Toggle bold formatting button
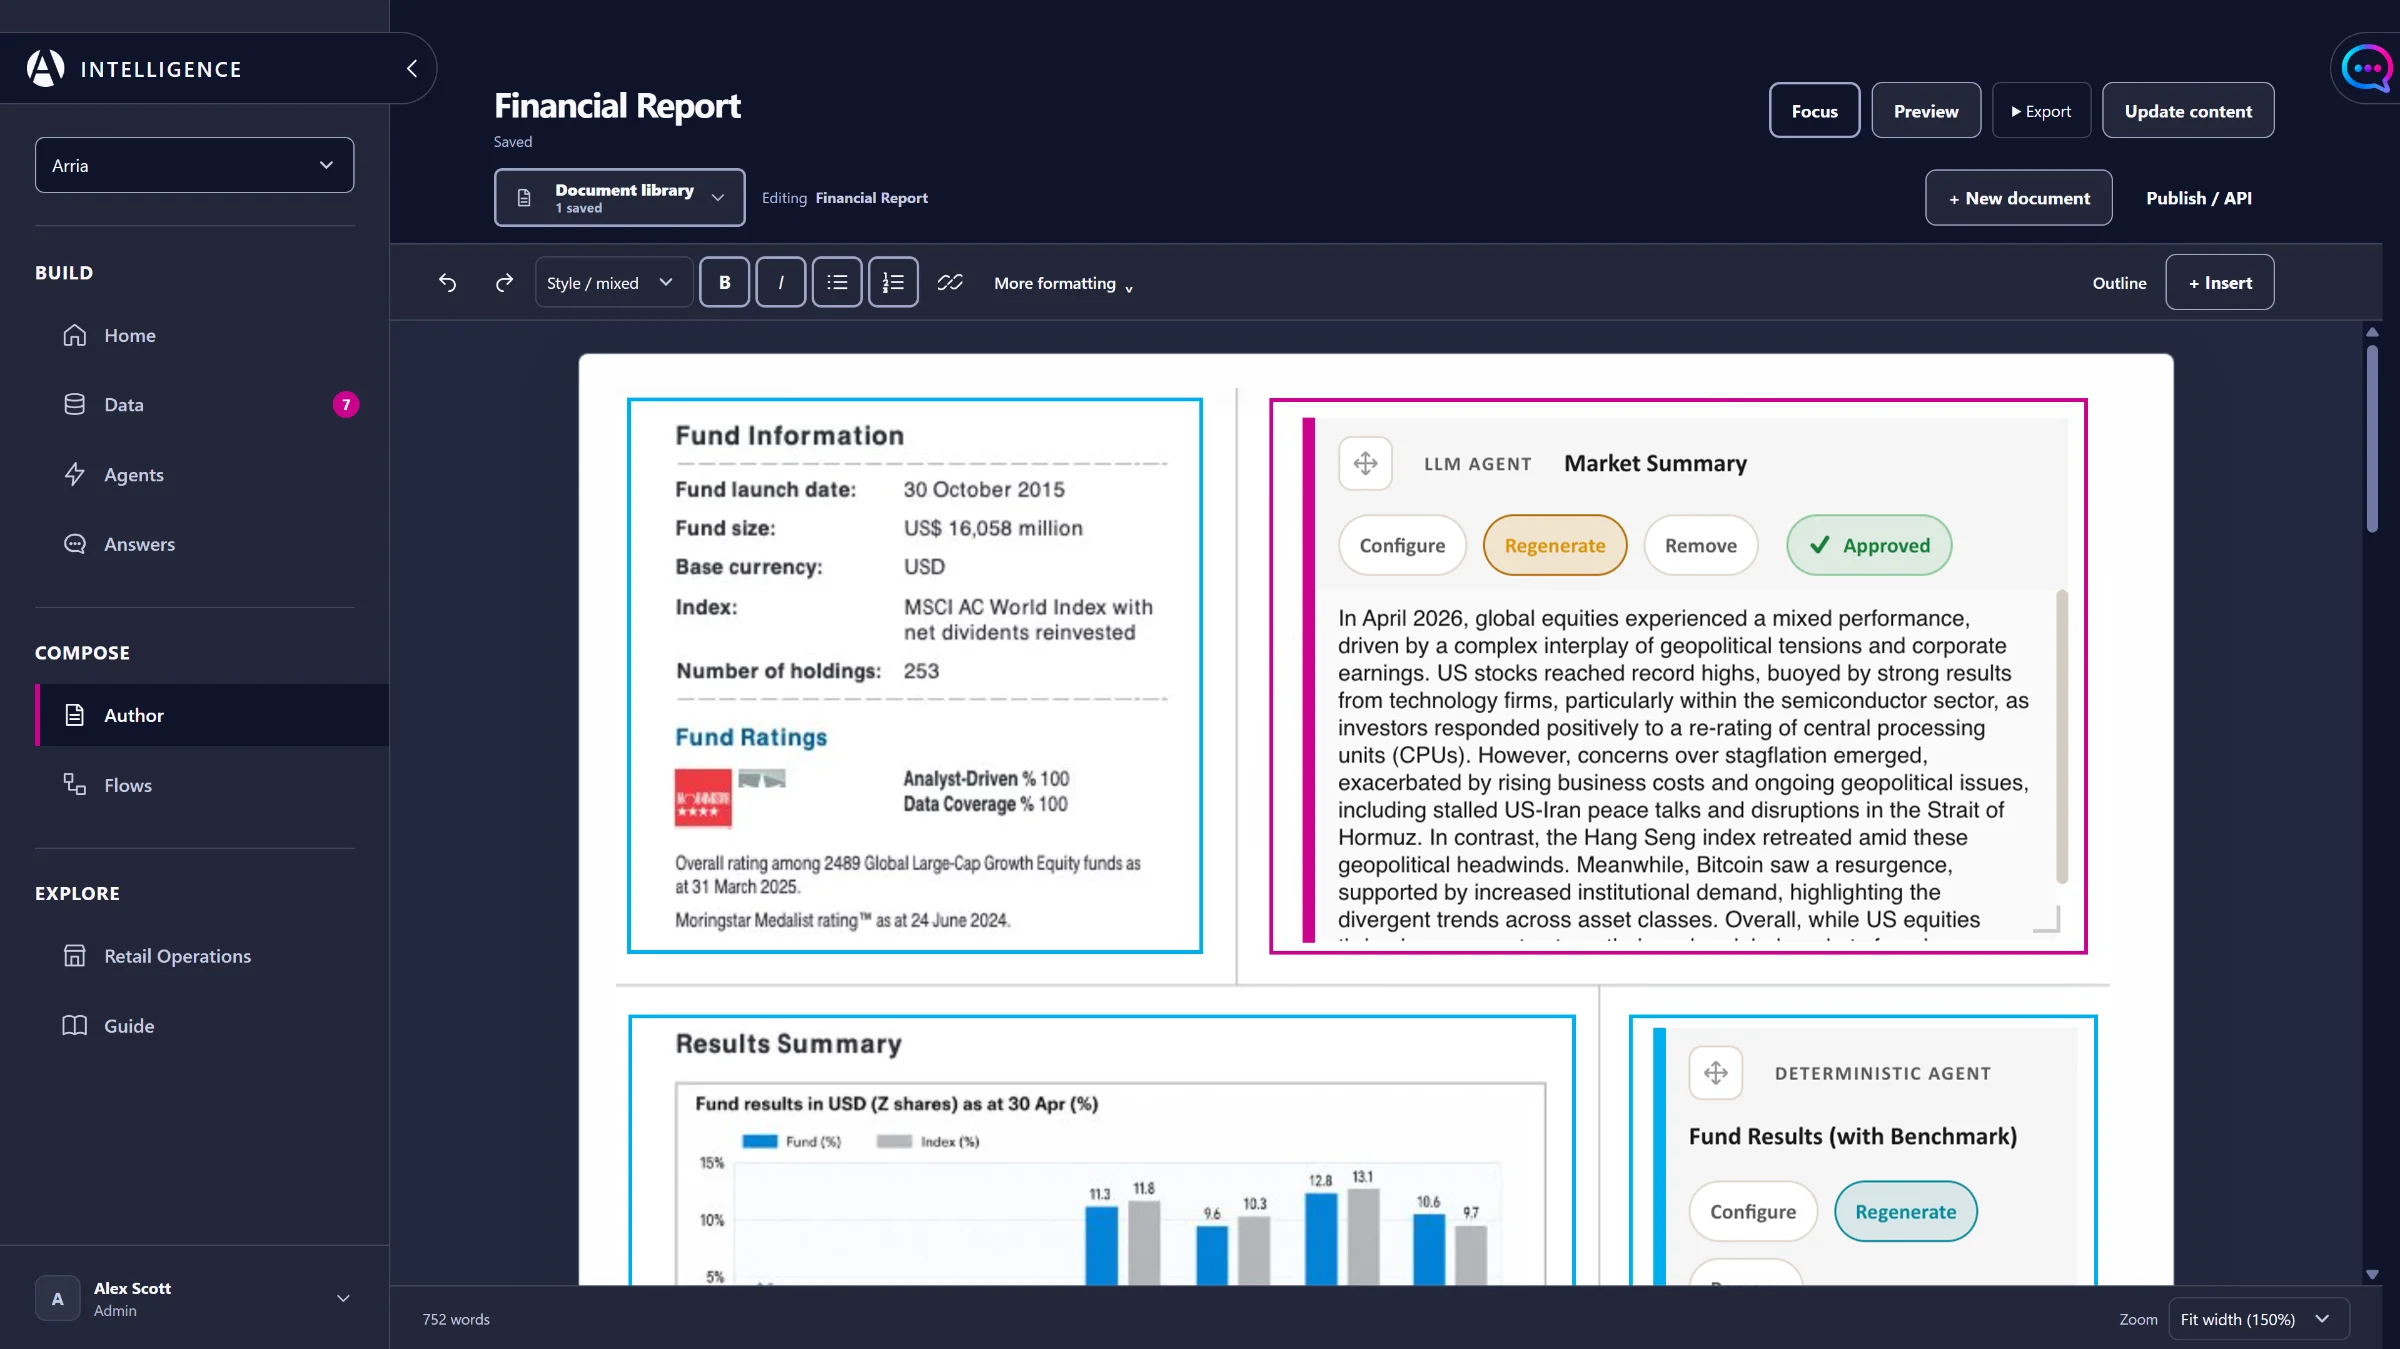 pyautogui.click(x=724, y=283)
